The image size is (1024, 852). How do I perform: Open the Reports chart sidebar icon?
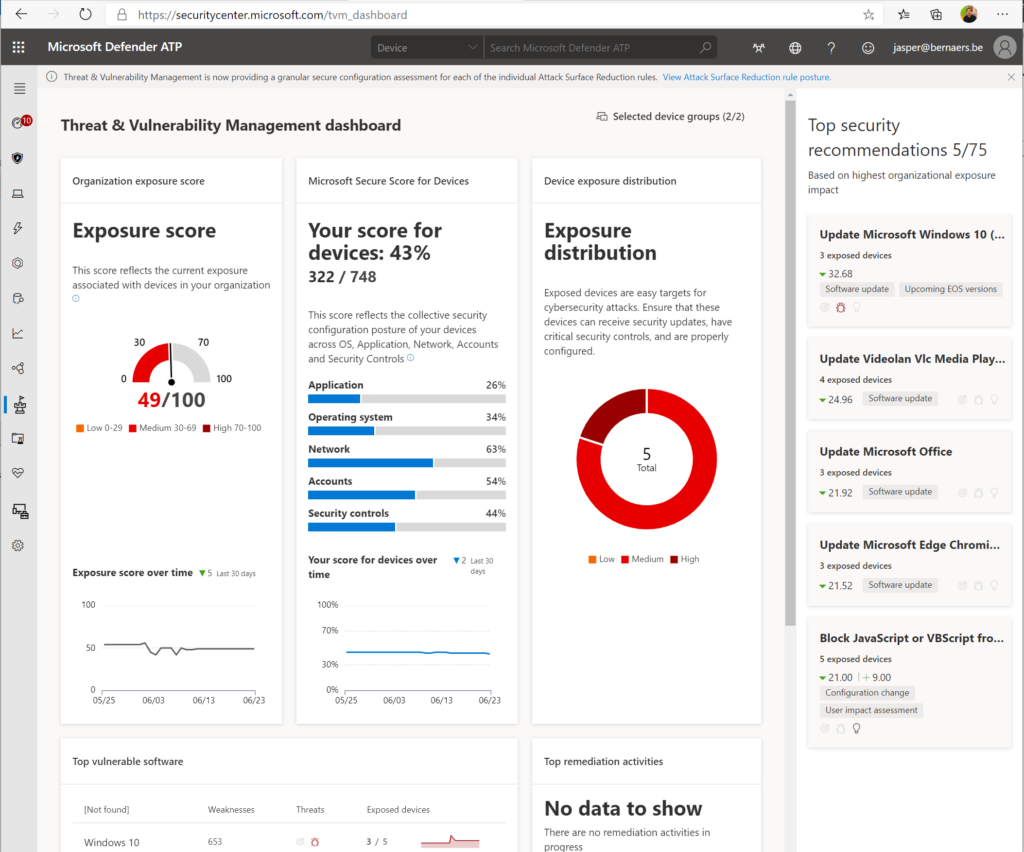[18, 334]
